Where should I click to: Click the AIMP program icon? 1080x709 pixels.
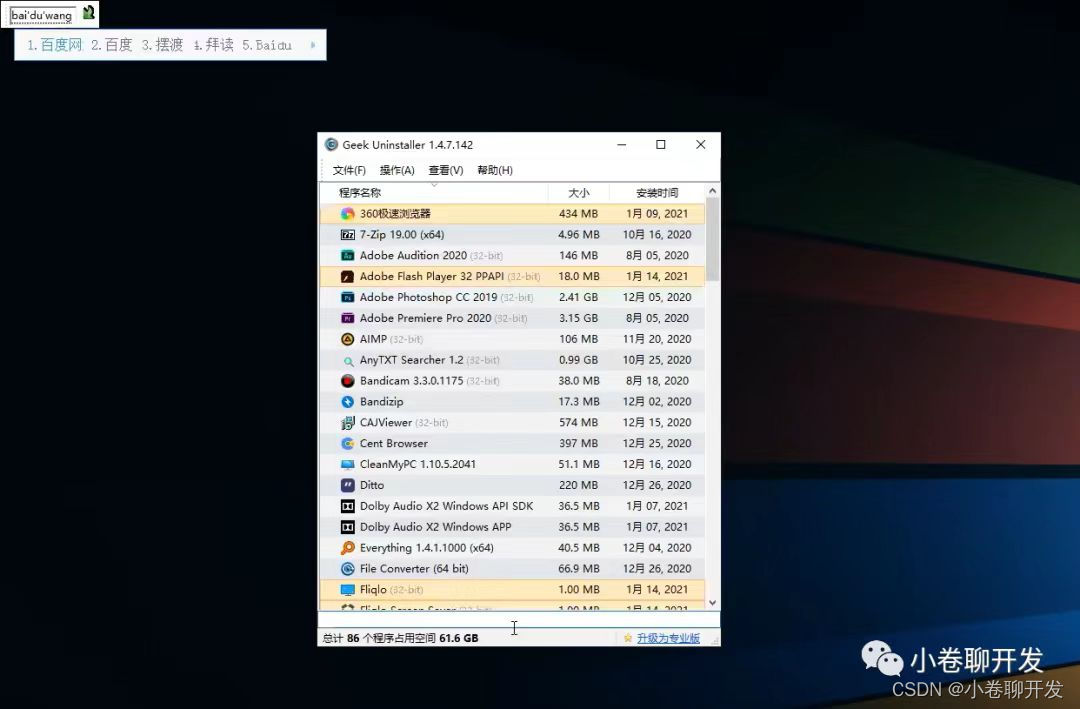click(348, 339)
